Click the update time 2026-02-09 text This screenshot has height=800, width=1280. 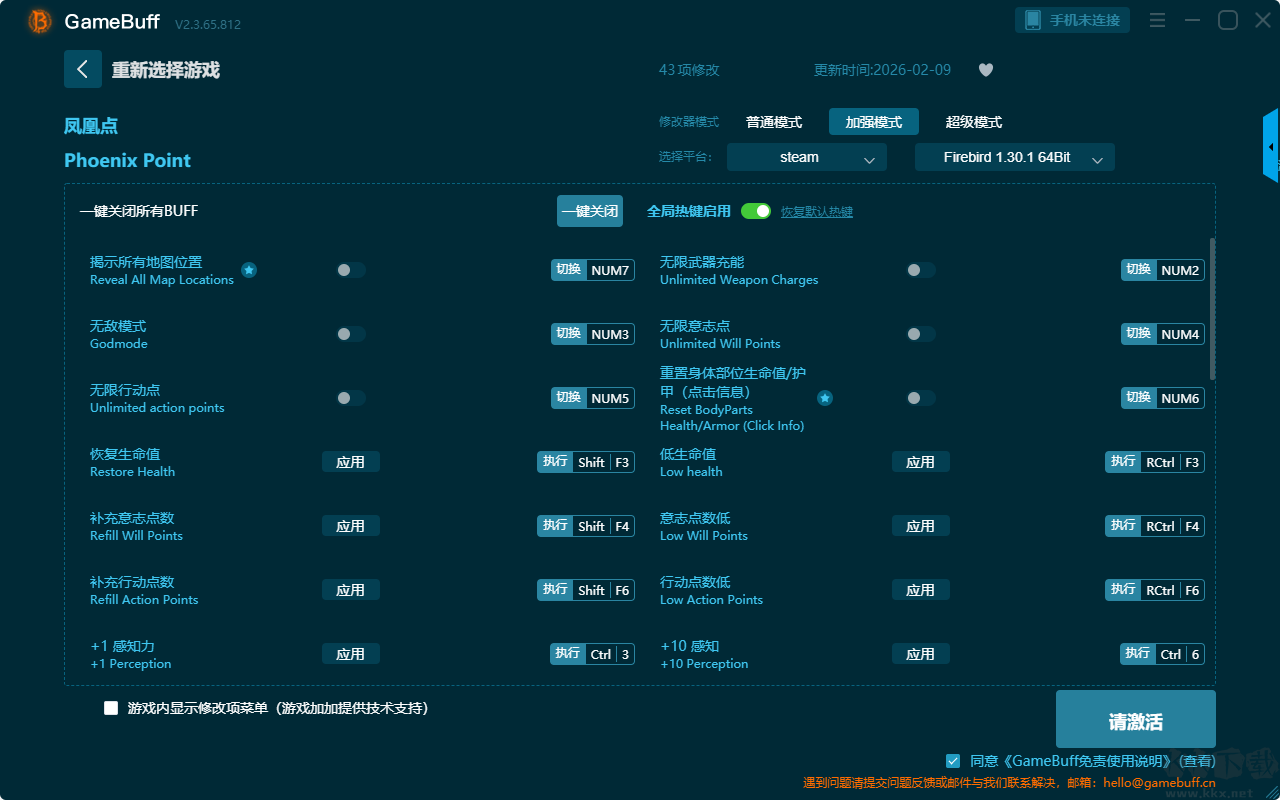click(x=883, y=70)
